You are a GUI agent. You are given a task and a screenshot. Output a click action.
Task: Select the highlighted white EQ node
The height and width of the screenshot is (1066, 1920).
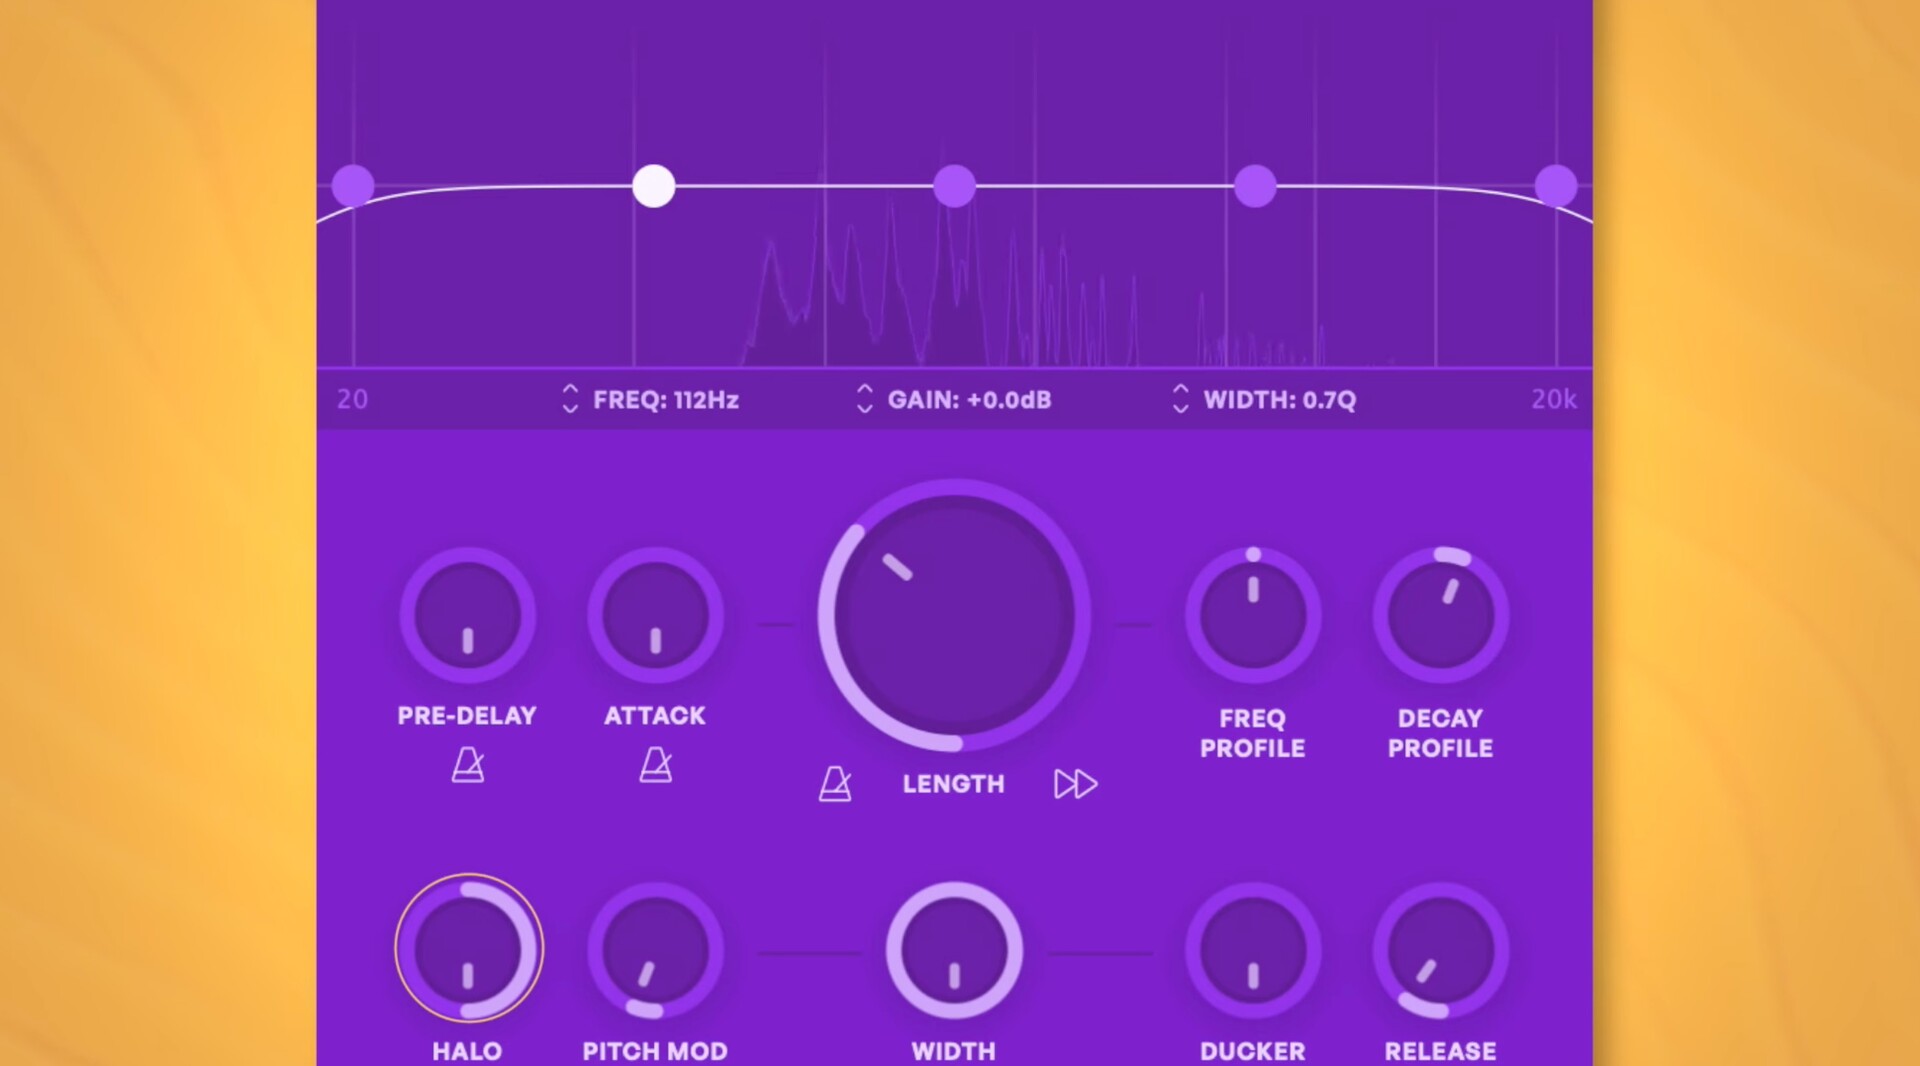[654, 186]
